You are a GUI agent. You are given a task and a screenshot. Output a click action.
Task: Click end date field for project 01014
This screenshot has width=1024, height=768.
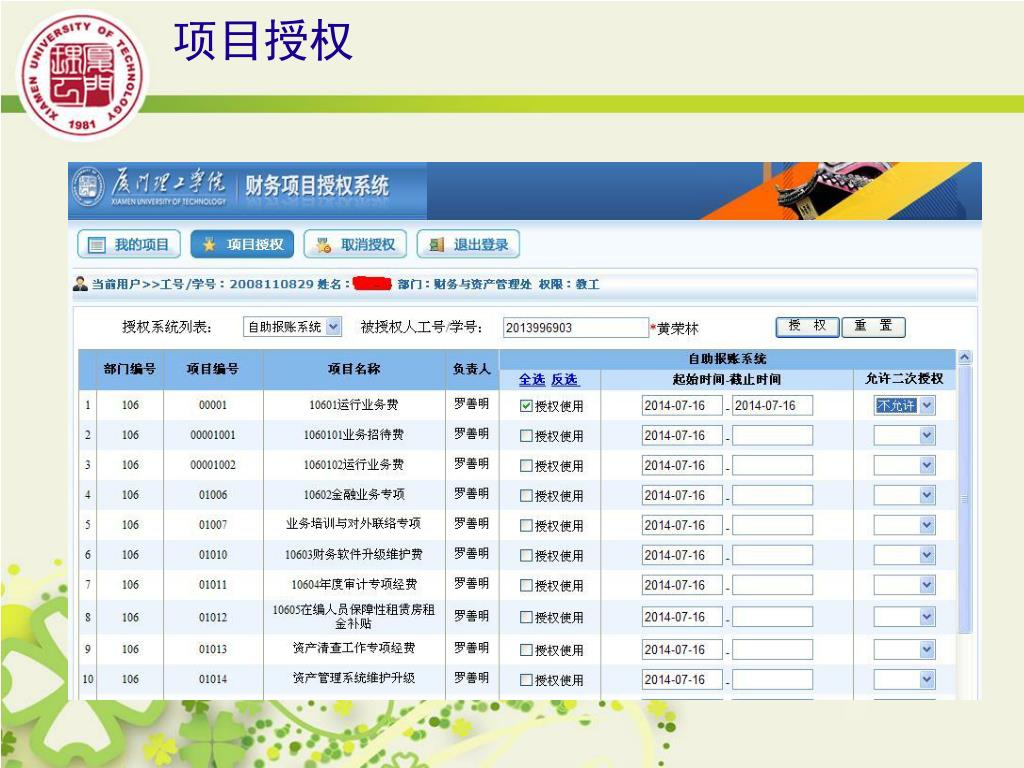pos(773,680)
